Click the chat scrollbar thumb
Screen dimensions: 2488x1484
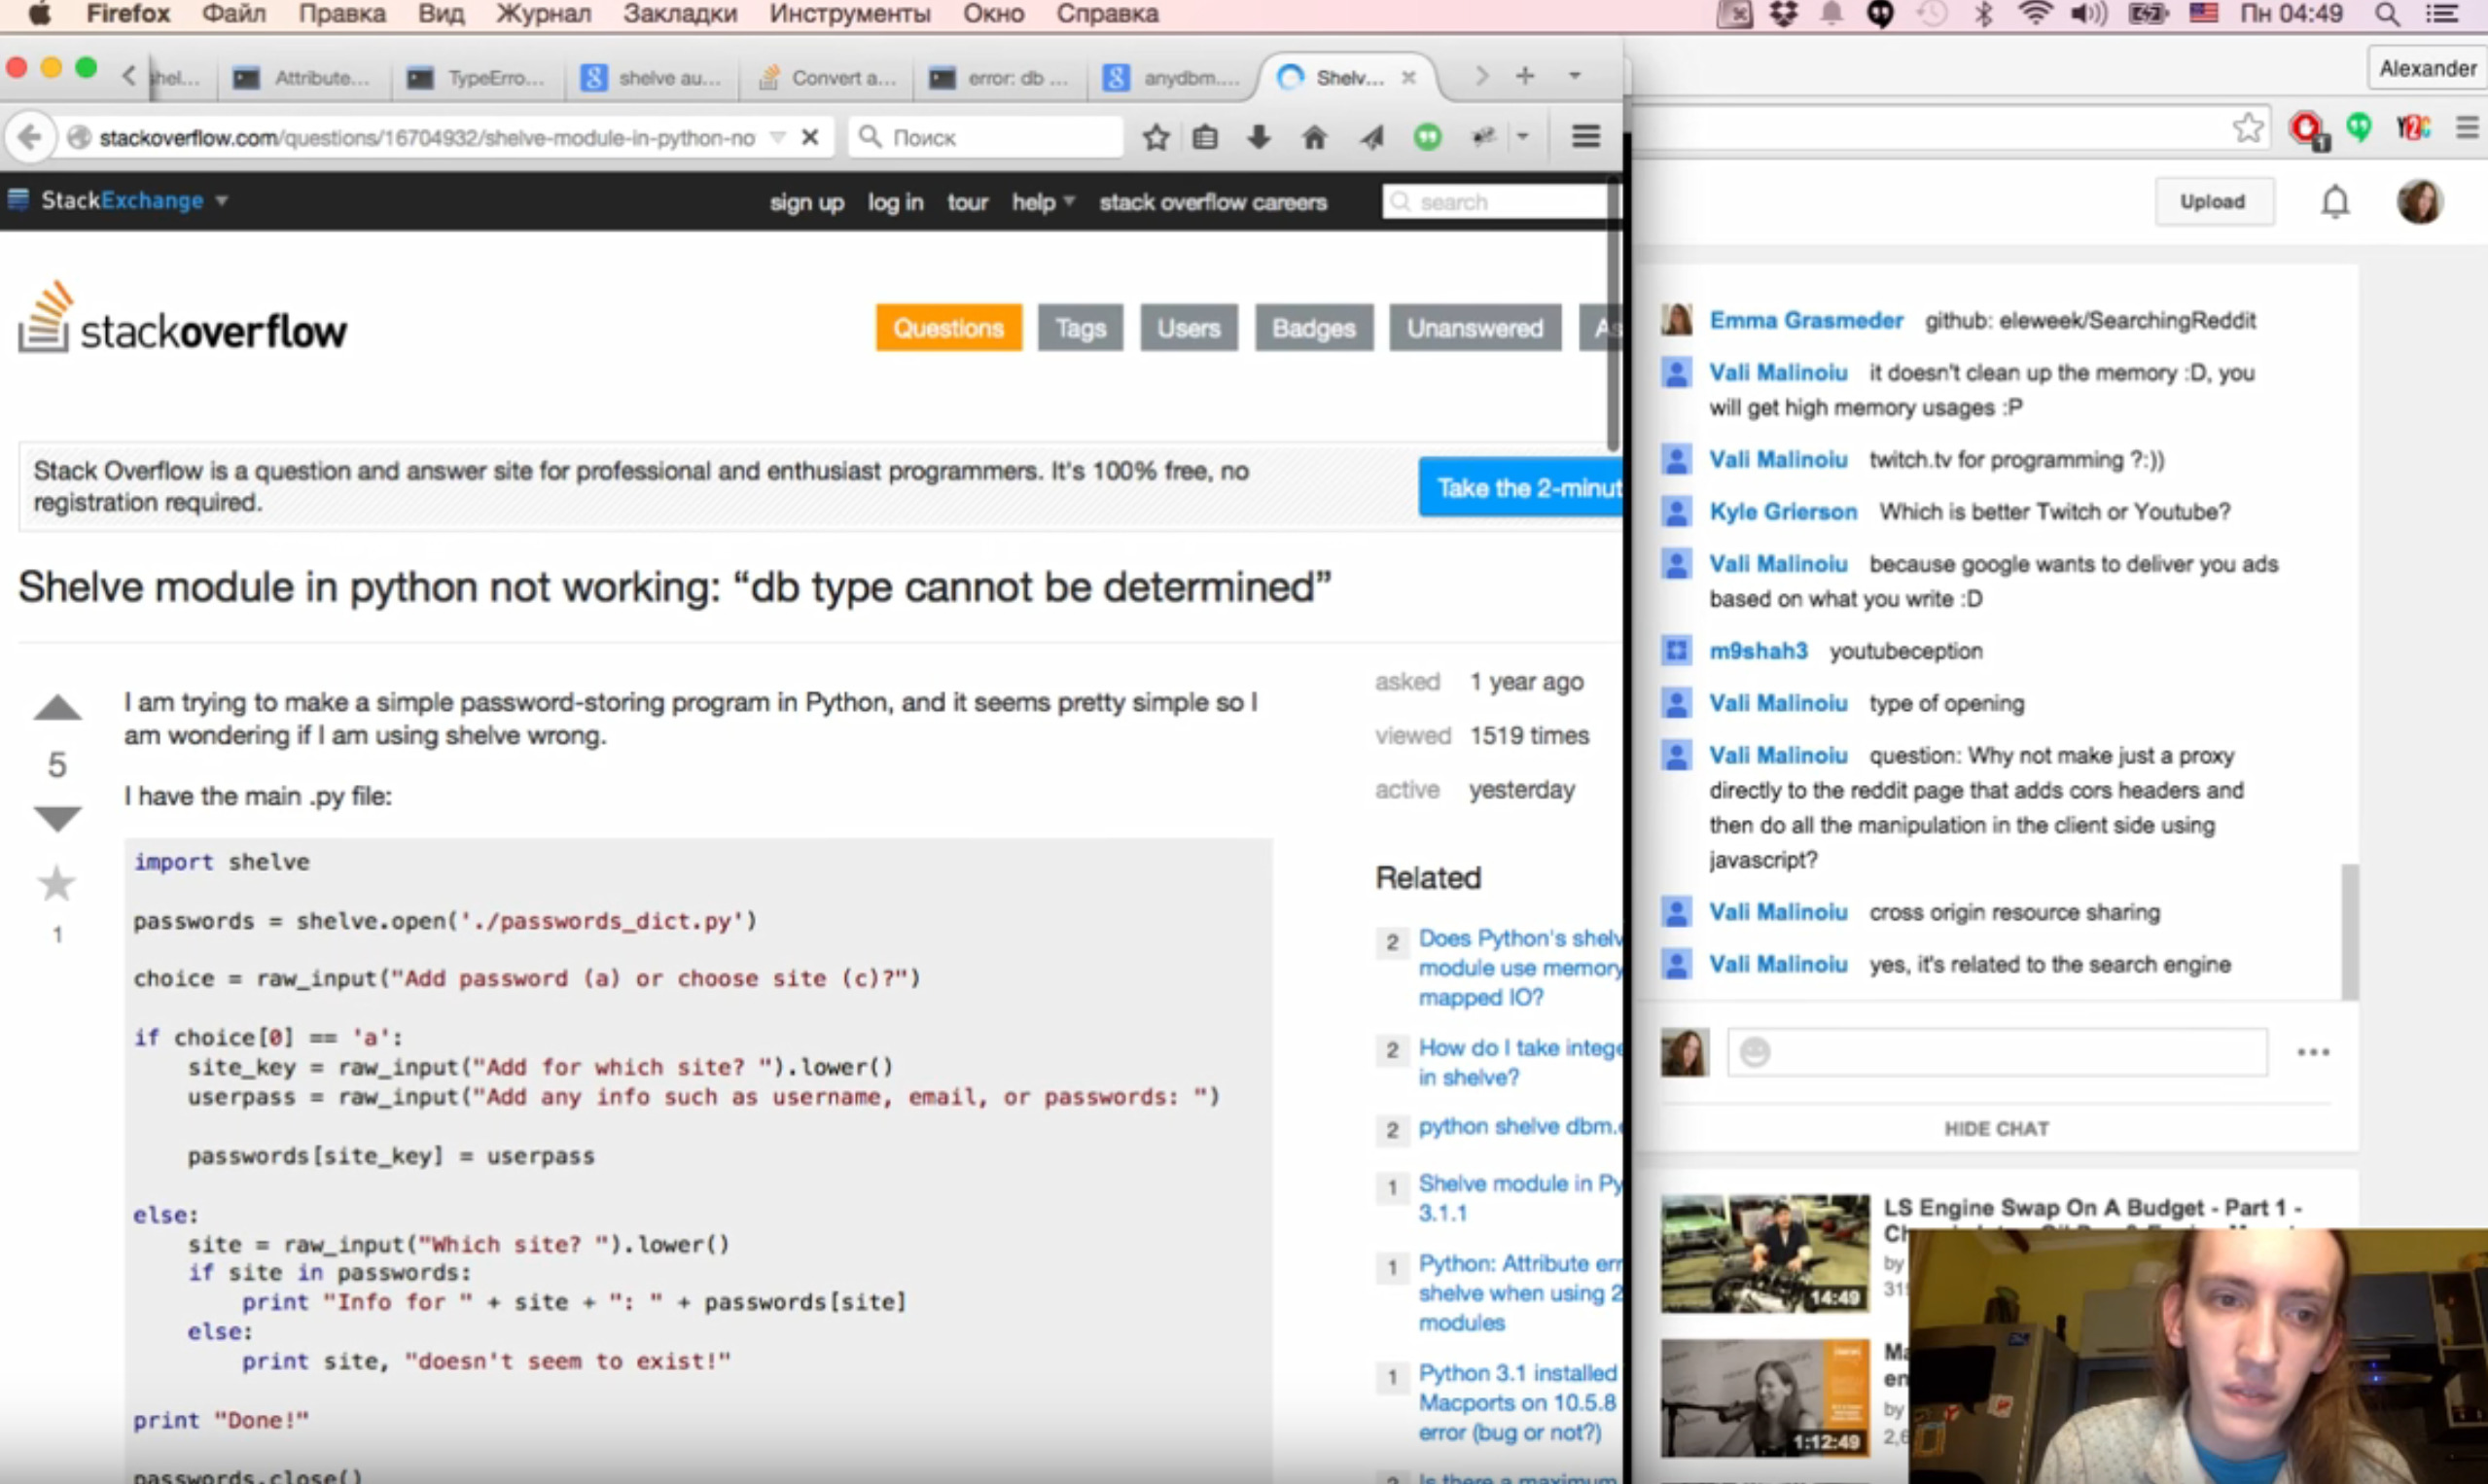click(x=2349, y=931)
